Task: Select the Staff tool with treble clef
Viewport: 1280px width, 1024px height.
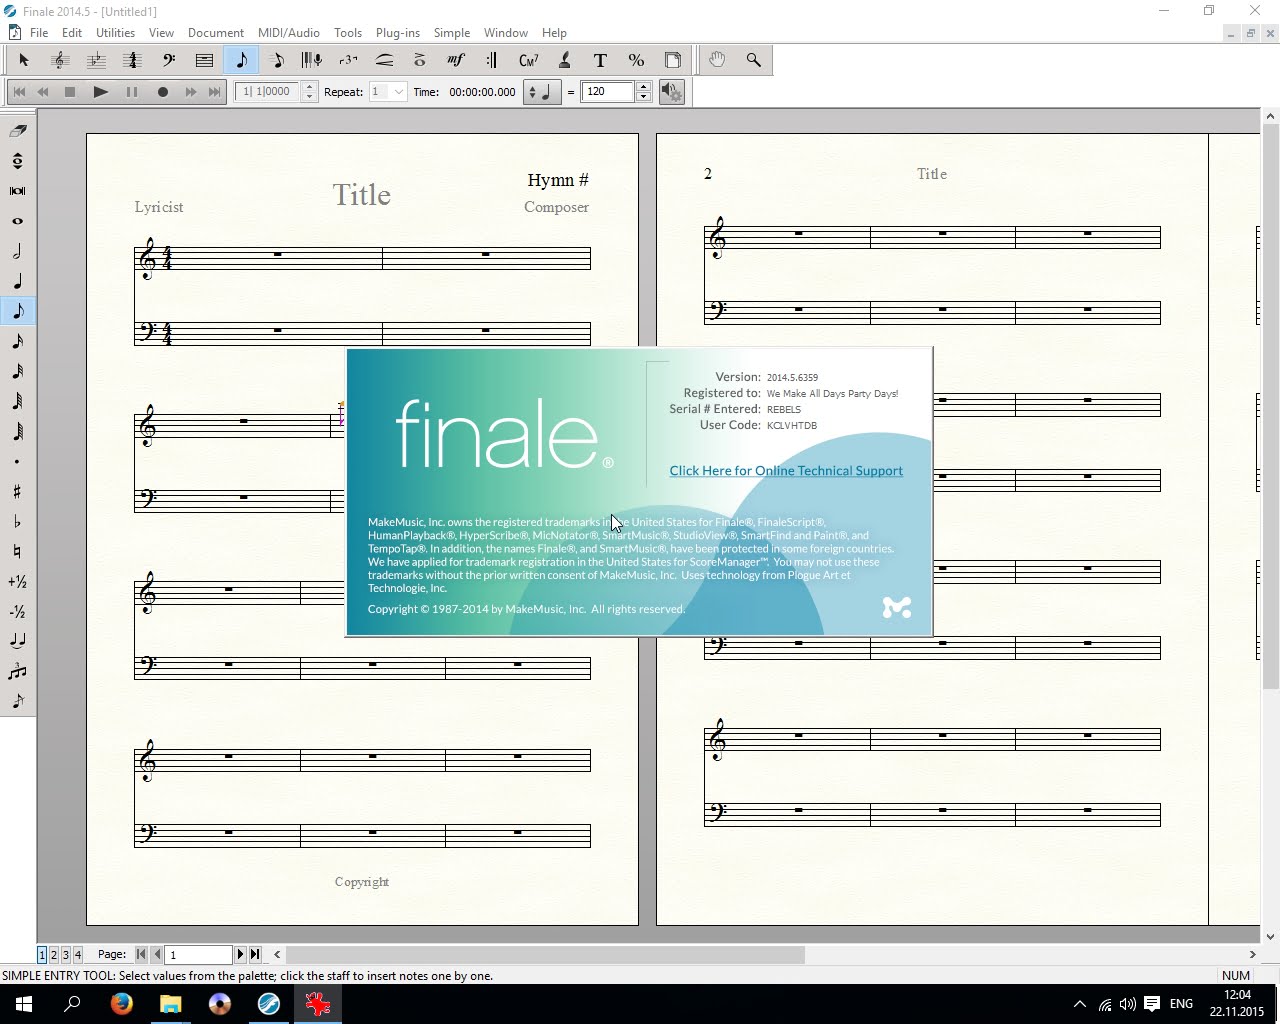Action: click(x=60, y=60)
